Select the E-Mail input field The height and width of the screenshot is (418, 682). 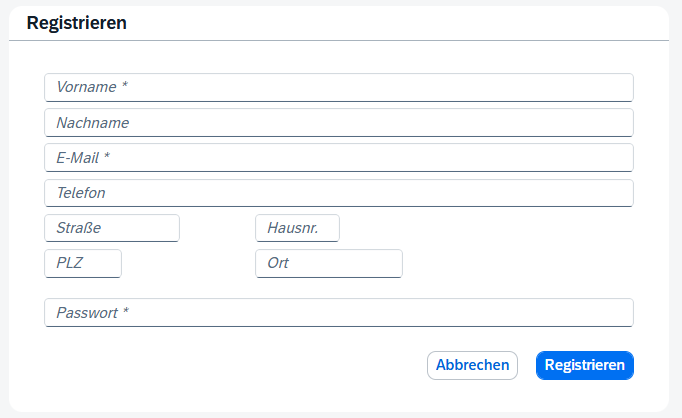click(338, 157)
